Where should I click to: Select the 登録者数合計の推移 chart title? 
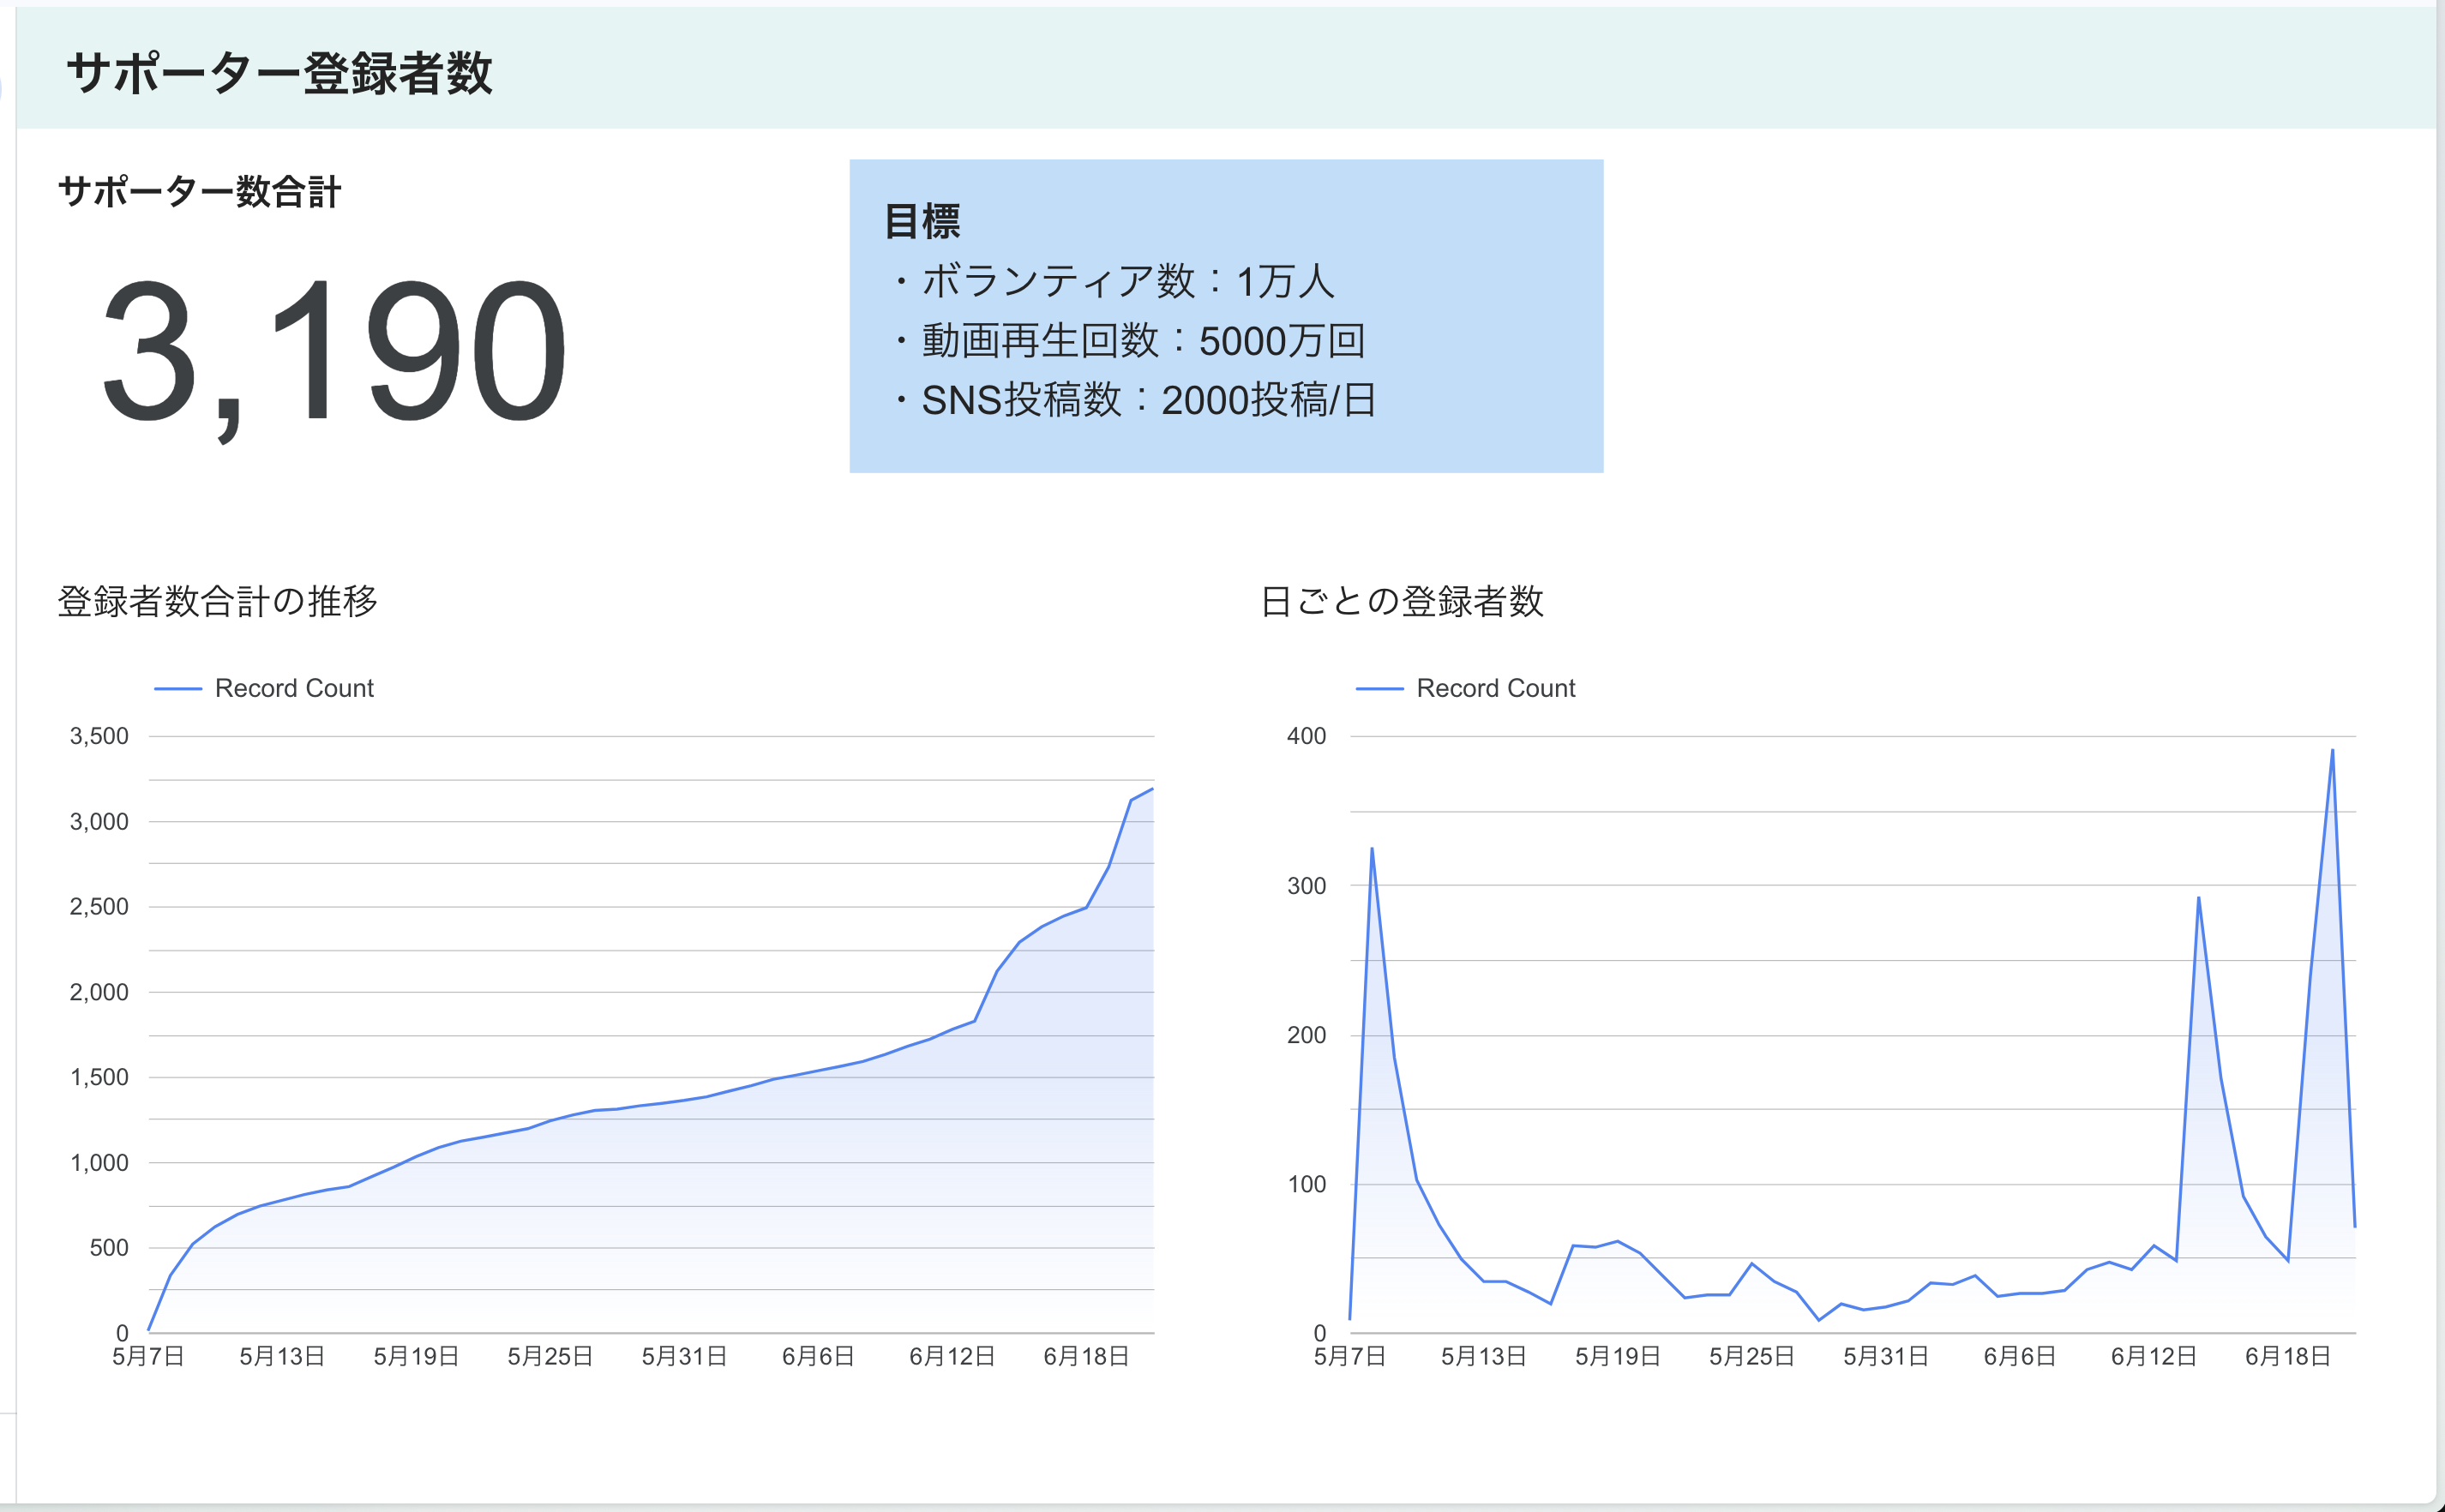click(217, 601)
